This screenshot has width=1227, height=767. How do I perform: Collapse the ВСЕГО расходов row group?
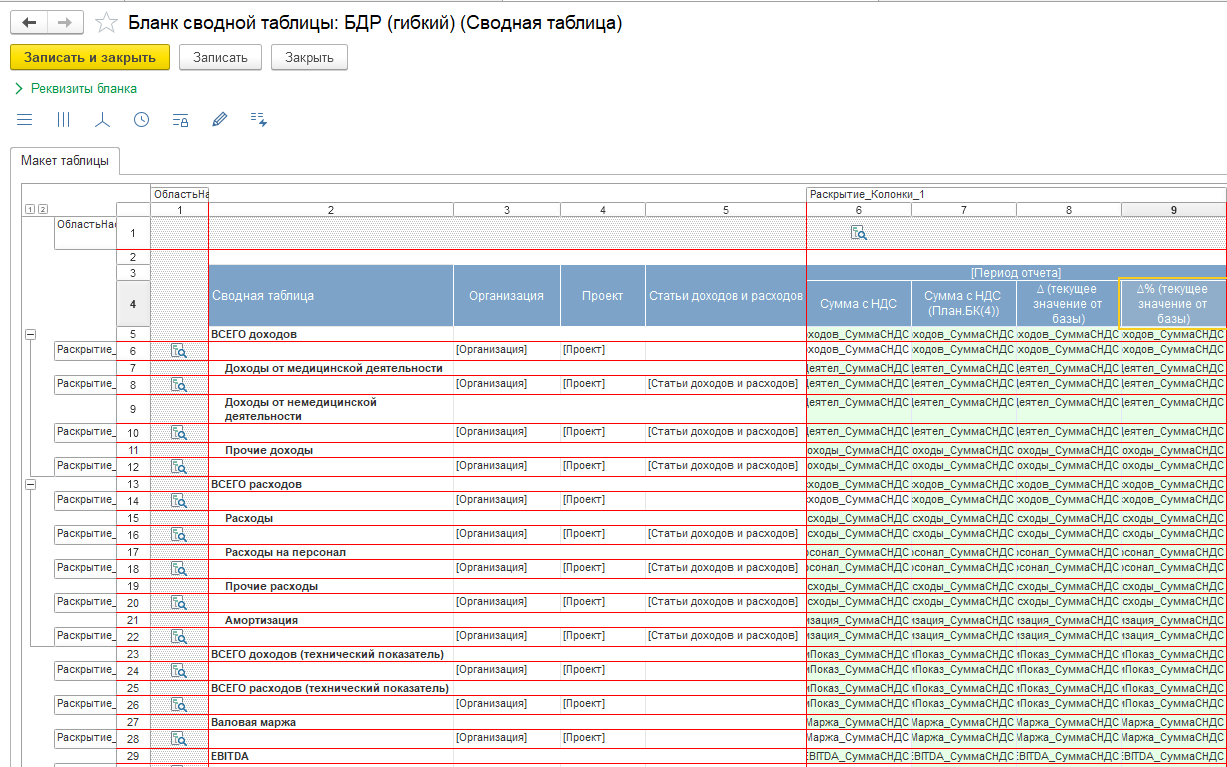(30, 484)
